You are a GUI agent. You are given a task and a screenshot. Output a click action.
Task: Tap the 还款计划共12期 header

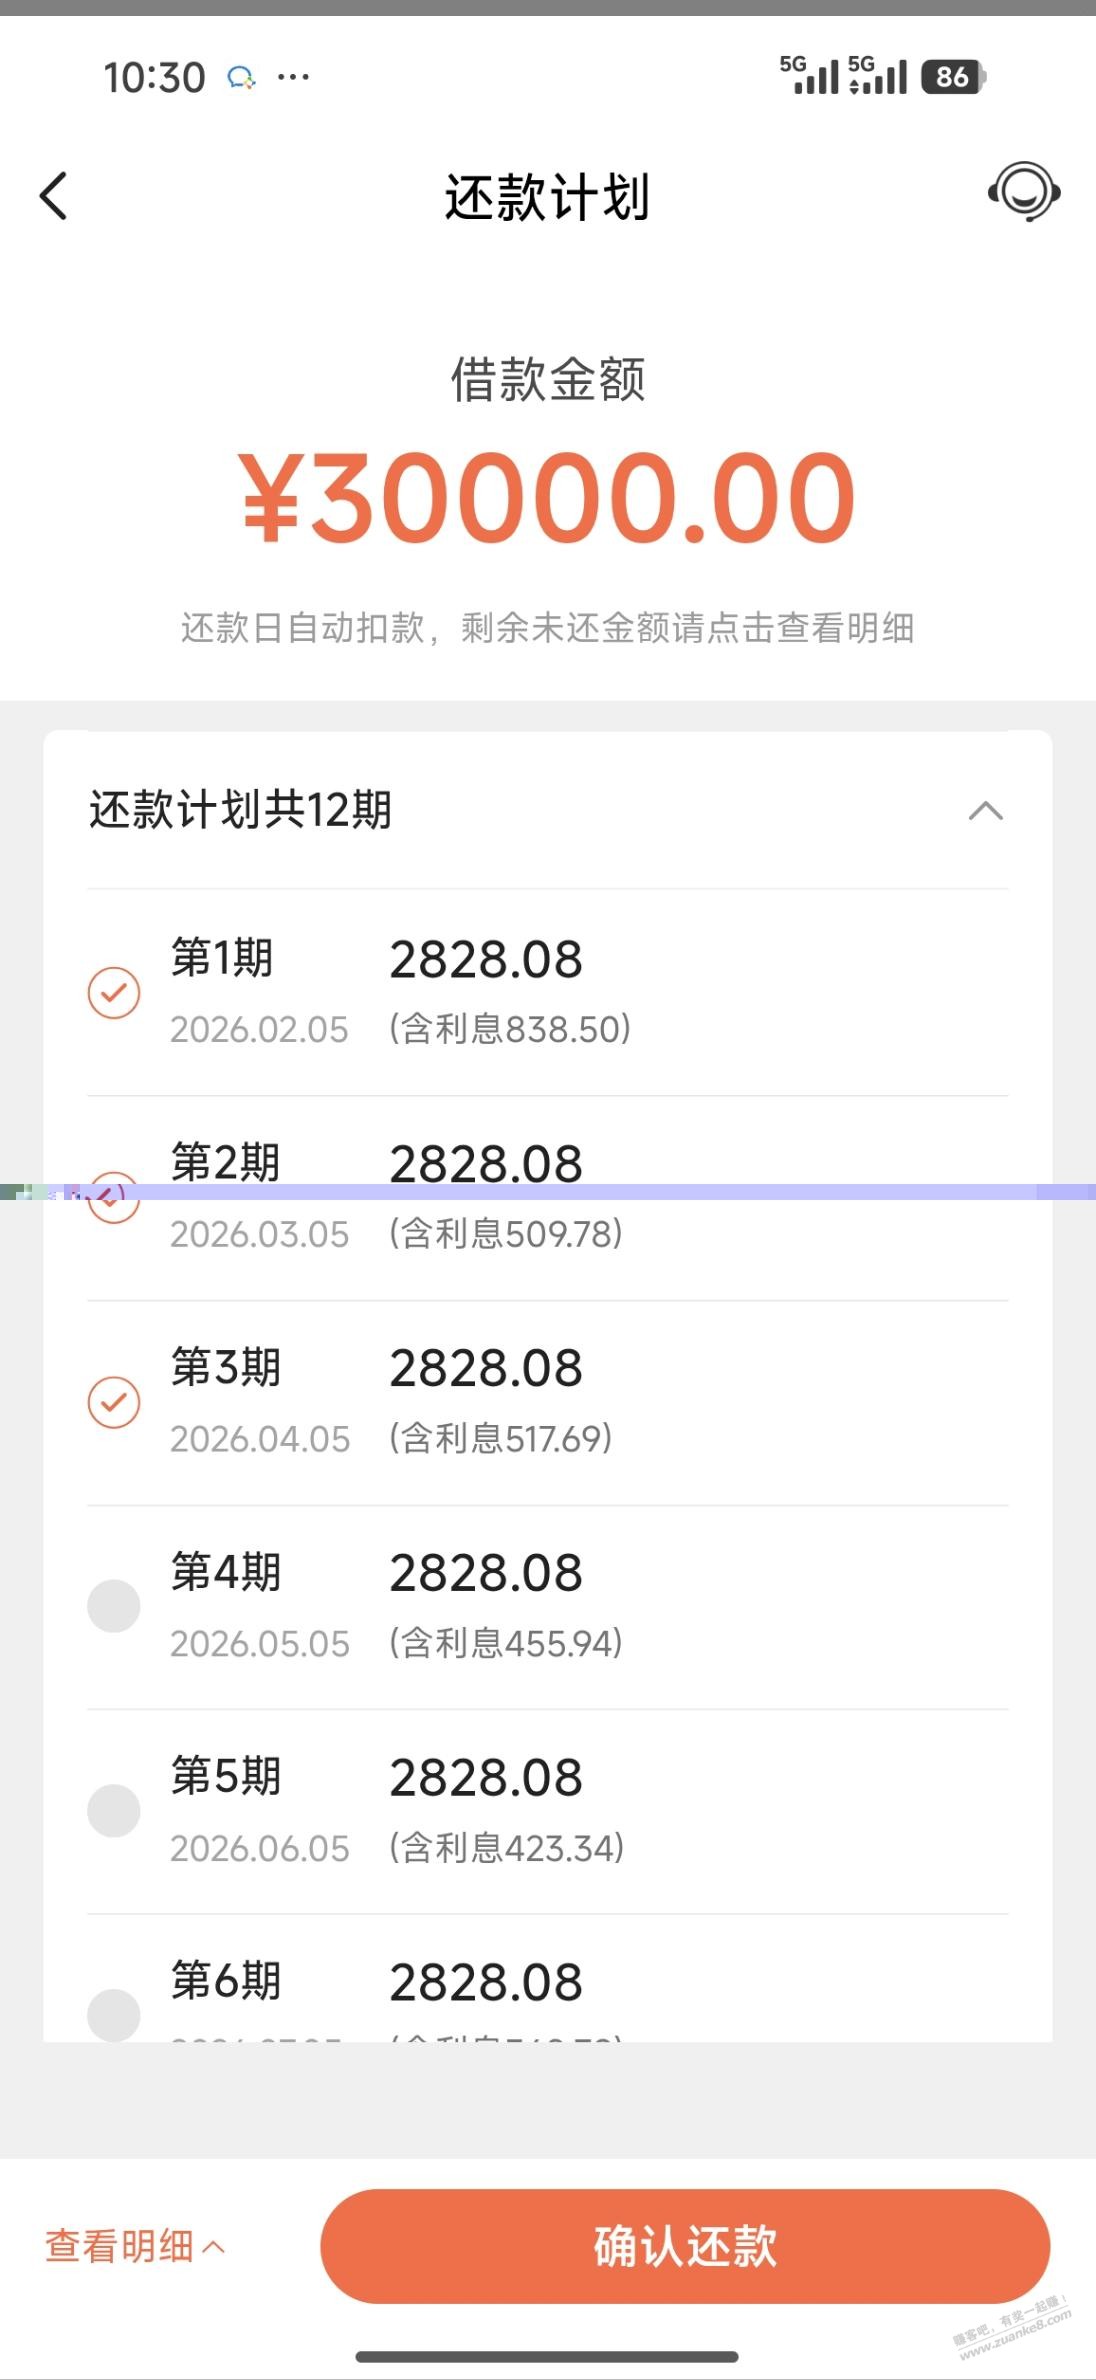click(240, 810)
